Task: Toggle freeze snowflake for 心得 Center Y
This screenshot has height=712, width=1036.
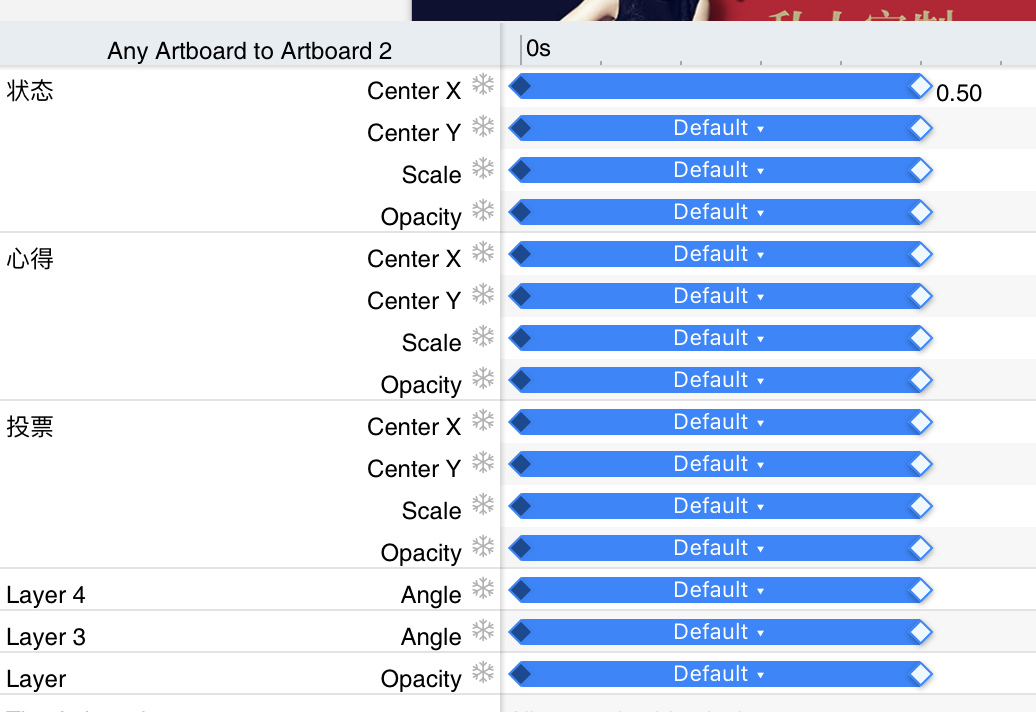Action: [483, 295]
